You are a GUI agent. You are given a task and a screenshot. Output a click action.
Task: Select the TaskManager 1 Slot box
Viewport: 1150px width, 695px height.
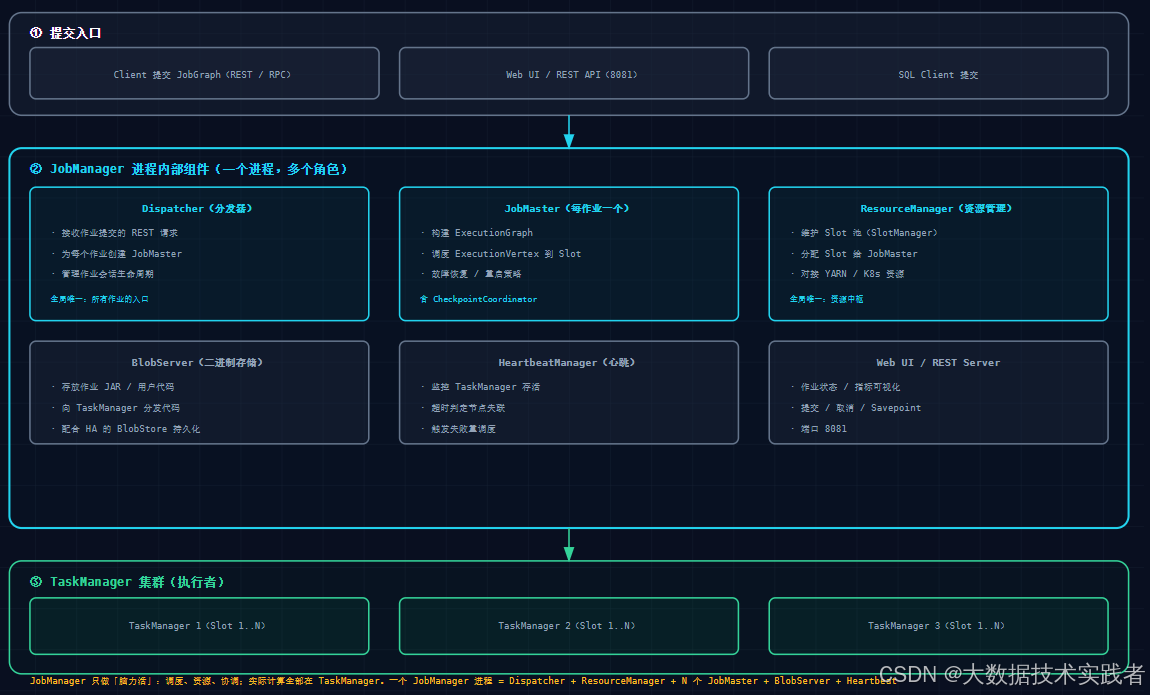[199, 626]
